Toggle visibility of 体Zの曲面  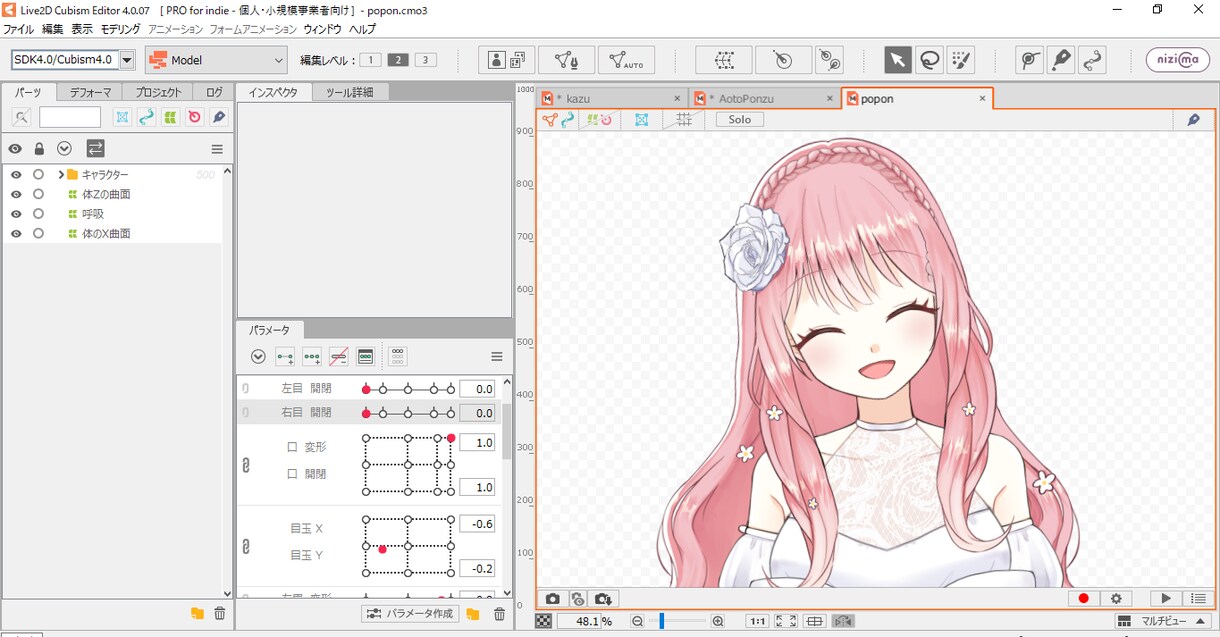(16, 194)
